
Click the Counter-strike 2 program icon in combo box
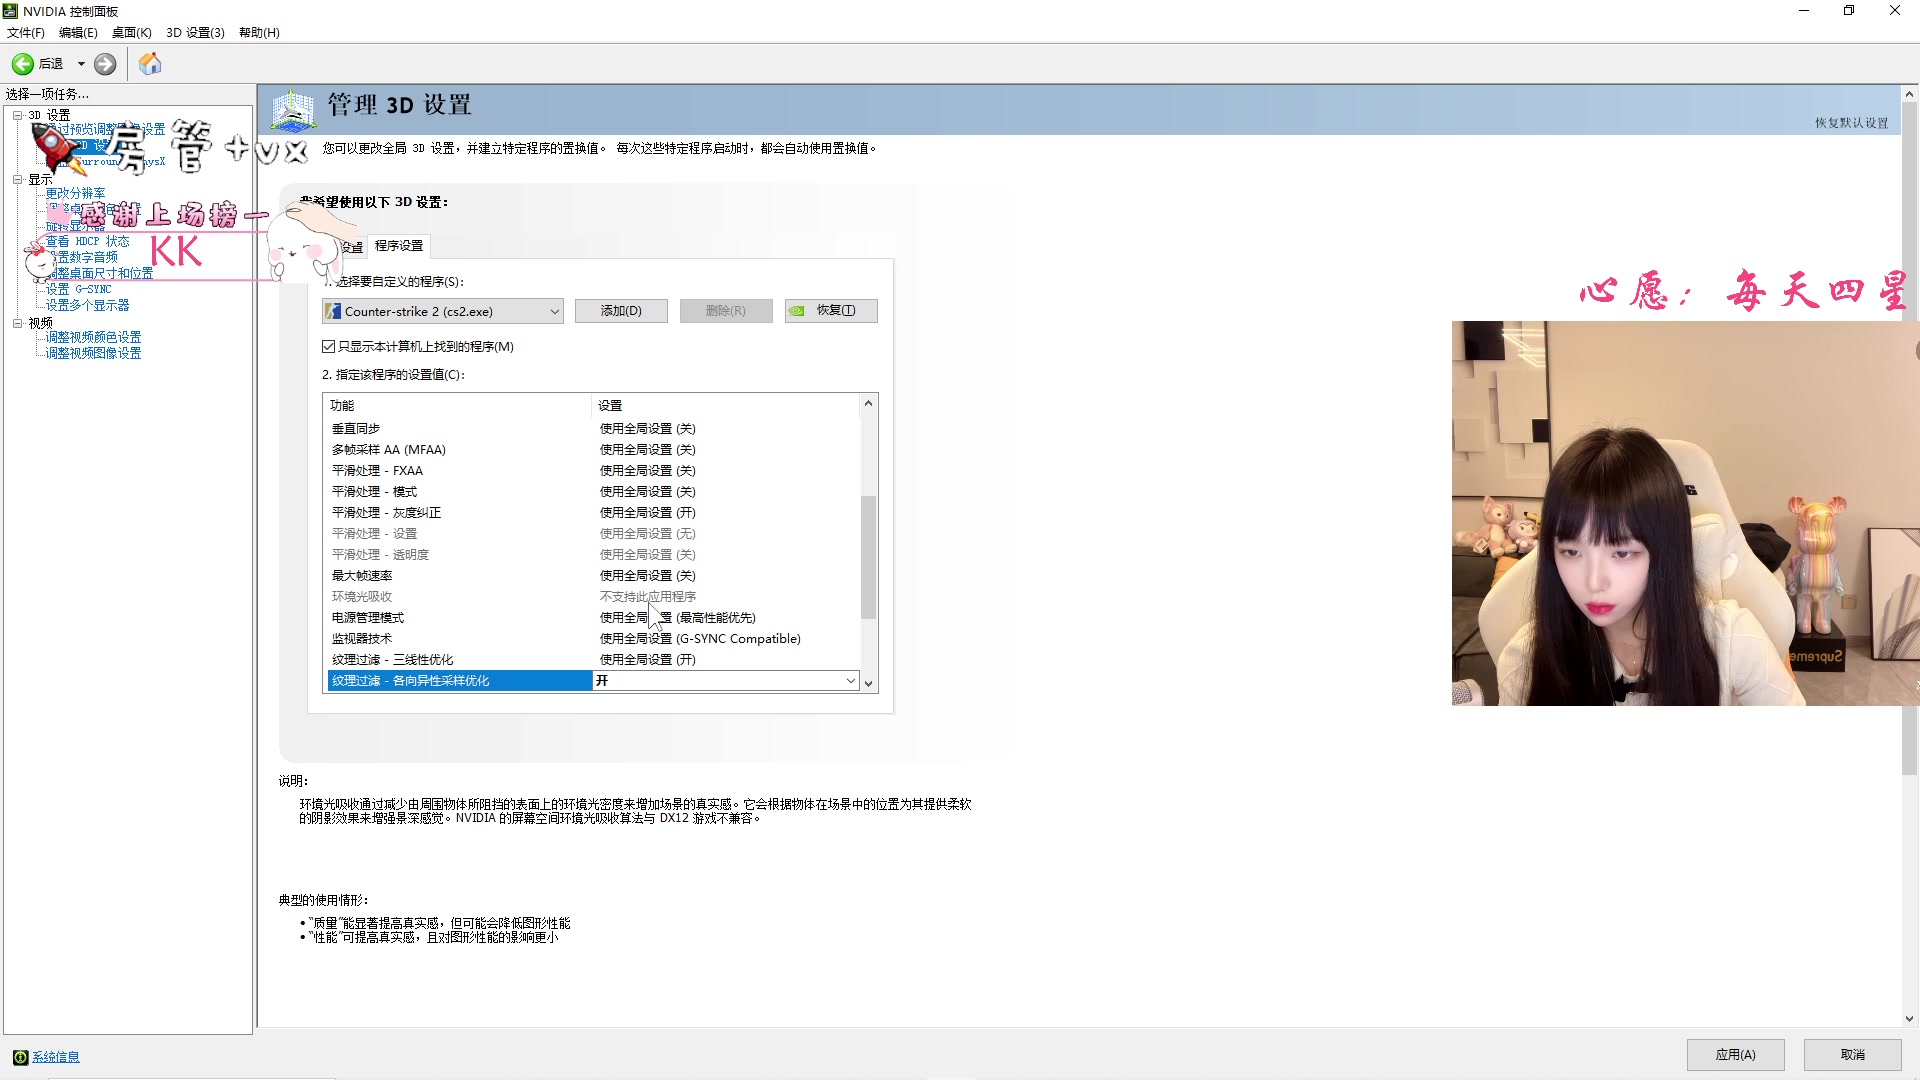333,311
